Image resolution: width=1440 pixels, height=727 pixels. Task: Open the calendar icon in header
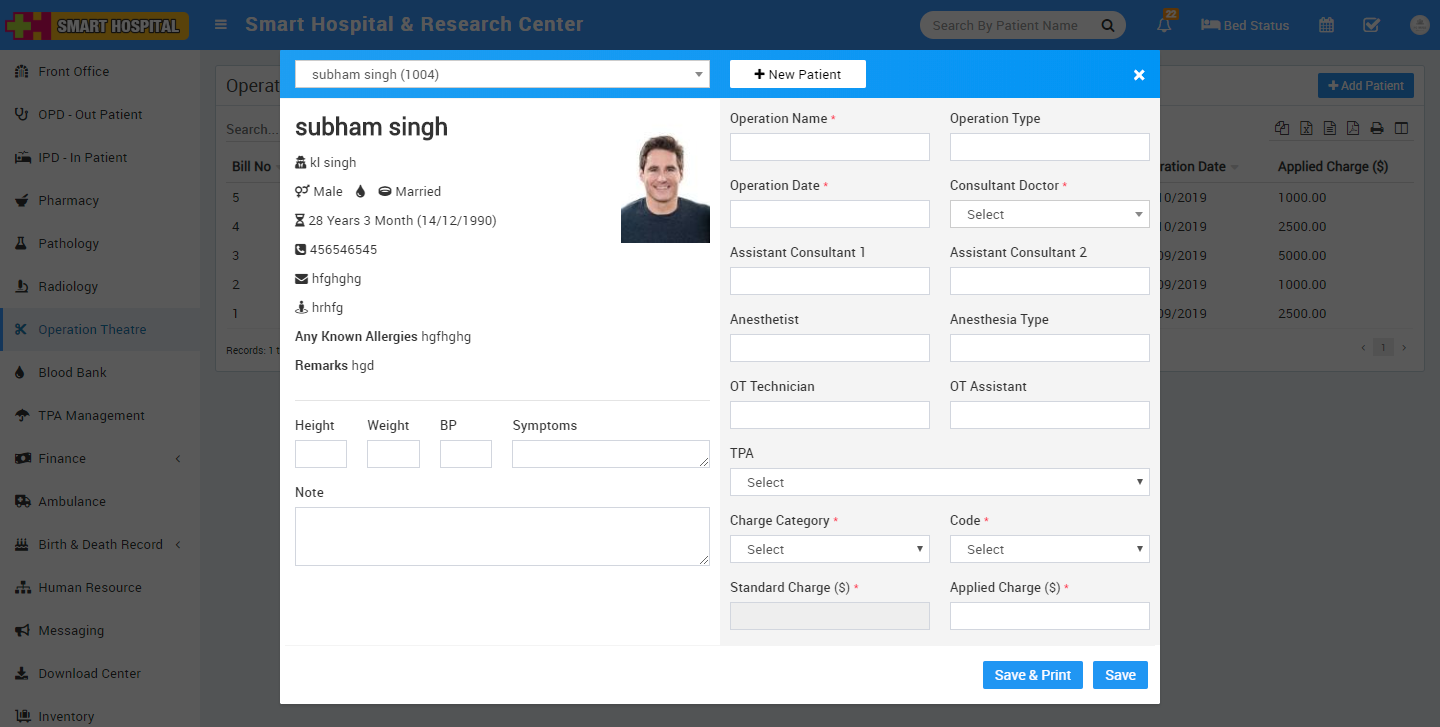pyautogui.click(x=1326, y=25)
